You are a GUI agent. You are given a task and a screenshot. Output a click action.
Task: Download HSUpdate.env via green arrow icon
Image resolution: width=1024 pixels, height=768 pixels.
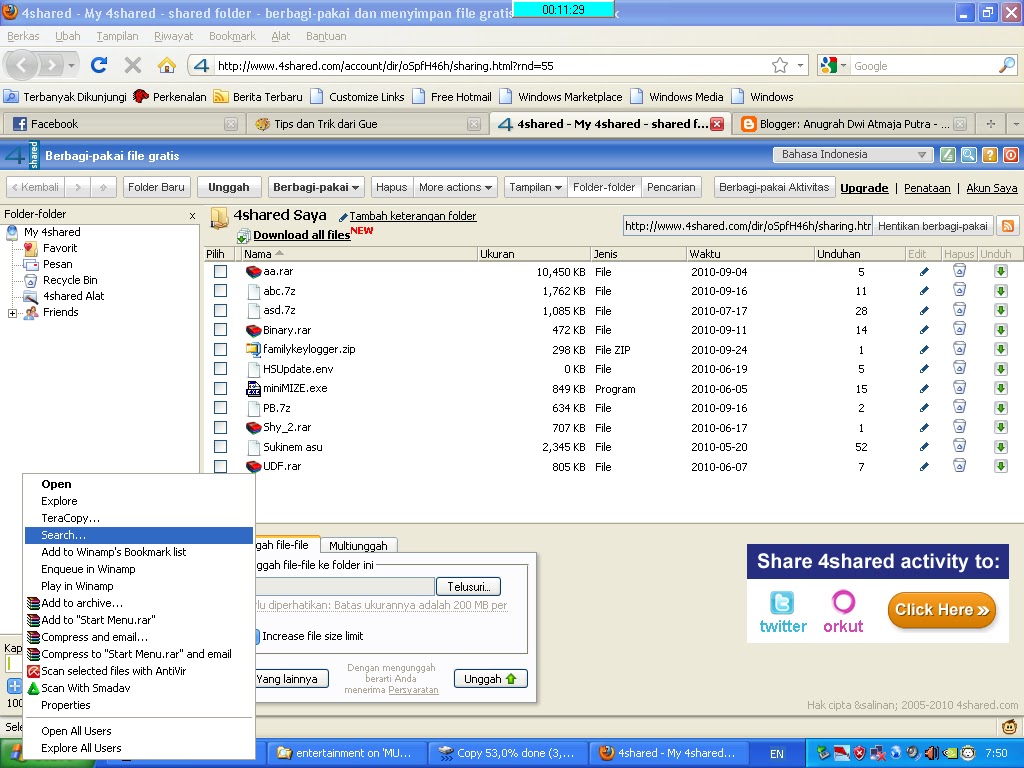click(x=1000, y=369)
